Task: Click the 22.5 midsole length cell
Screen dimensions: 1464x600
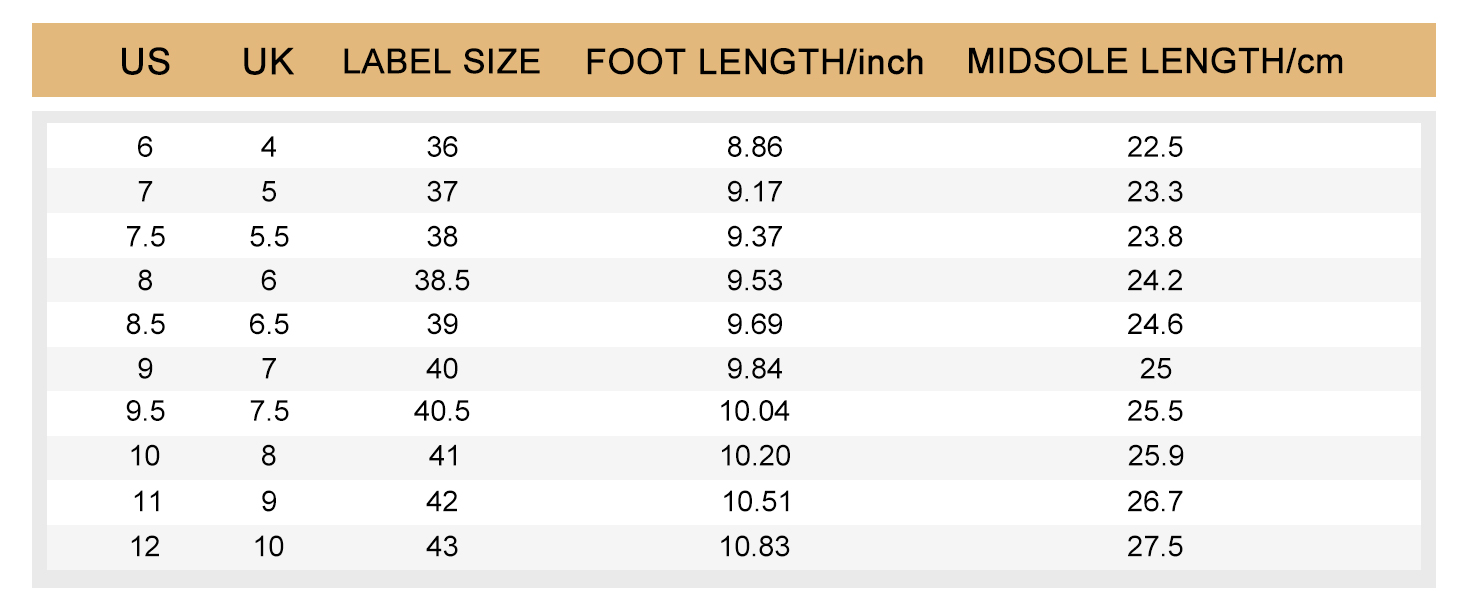Action: point(1155,148)
